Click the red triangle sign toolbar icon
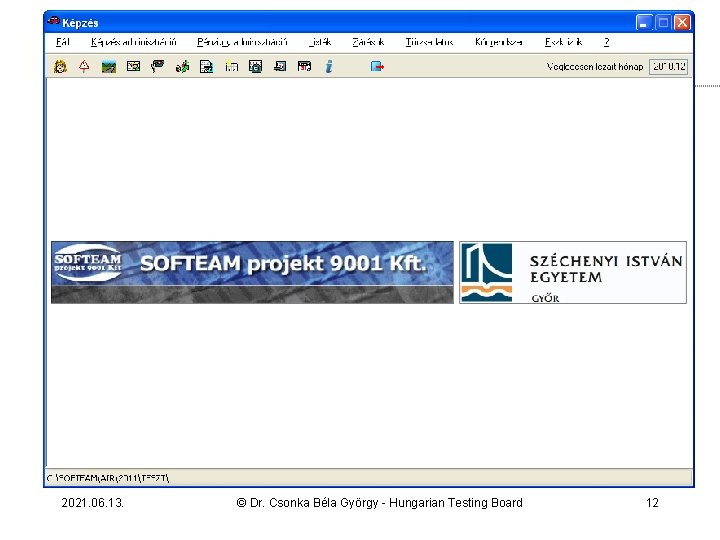Screen dimensions: 720x540 point(84,67)
